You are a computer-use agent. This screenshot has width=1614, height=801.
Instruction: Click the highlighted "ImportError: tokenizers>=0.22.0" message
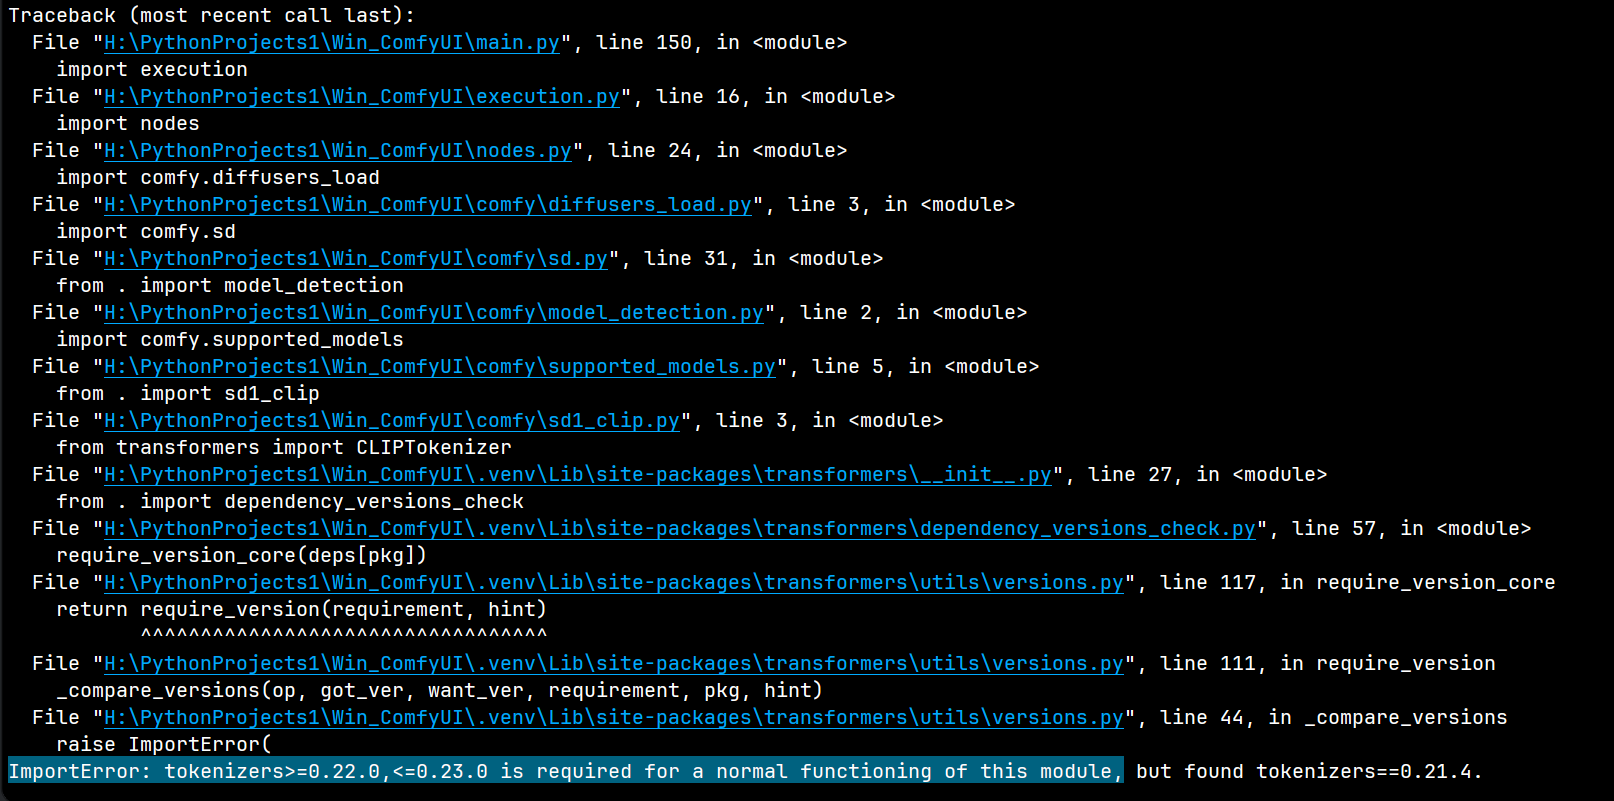(x=566, y=772)
